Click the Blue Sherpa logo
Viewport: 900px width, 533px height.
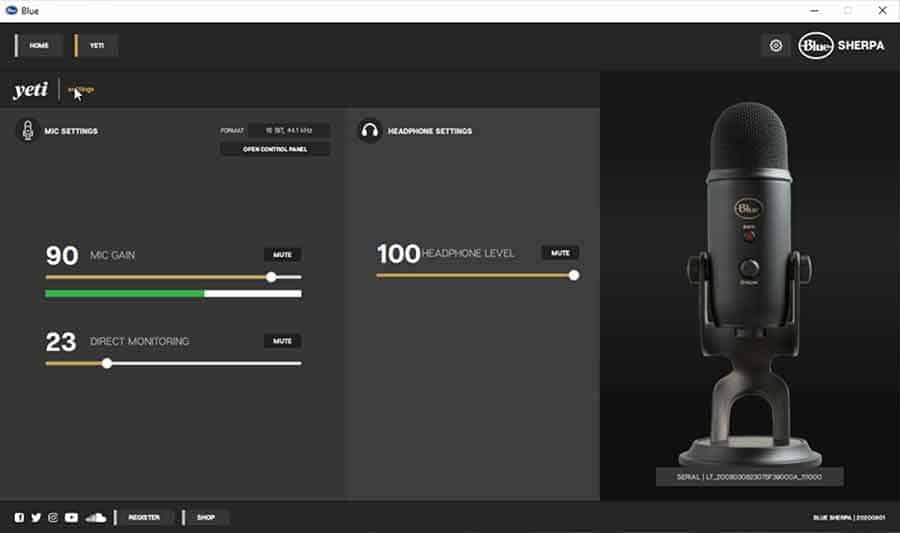841,45
